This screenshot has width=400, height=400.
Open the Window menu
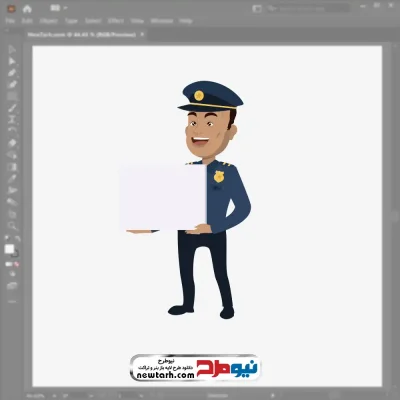pos(162,21)
